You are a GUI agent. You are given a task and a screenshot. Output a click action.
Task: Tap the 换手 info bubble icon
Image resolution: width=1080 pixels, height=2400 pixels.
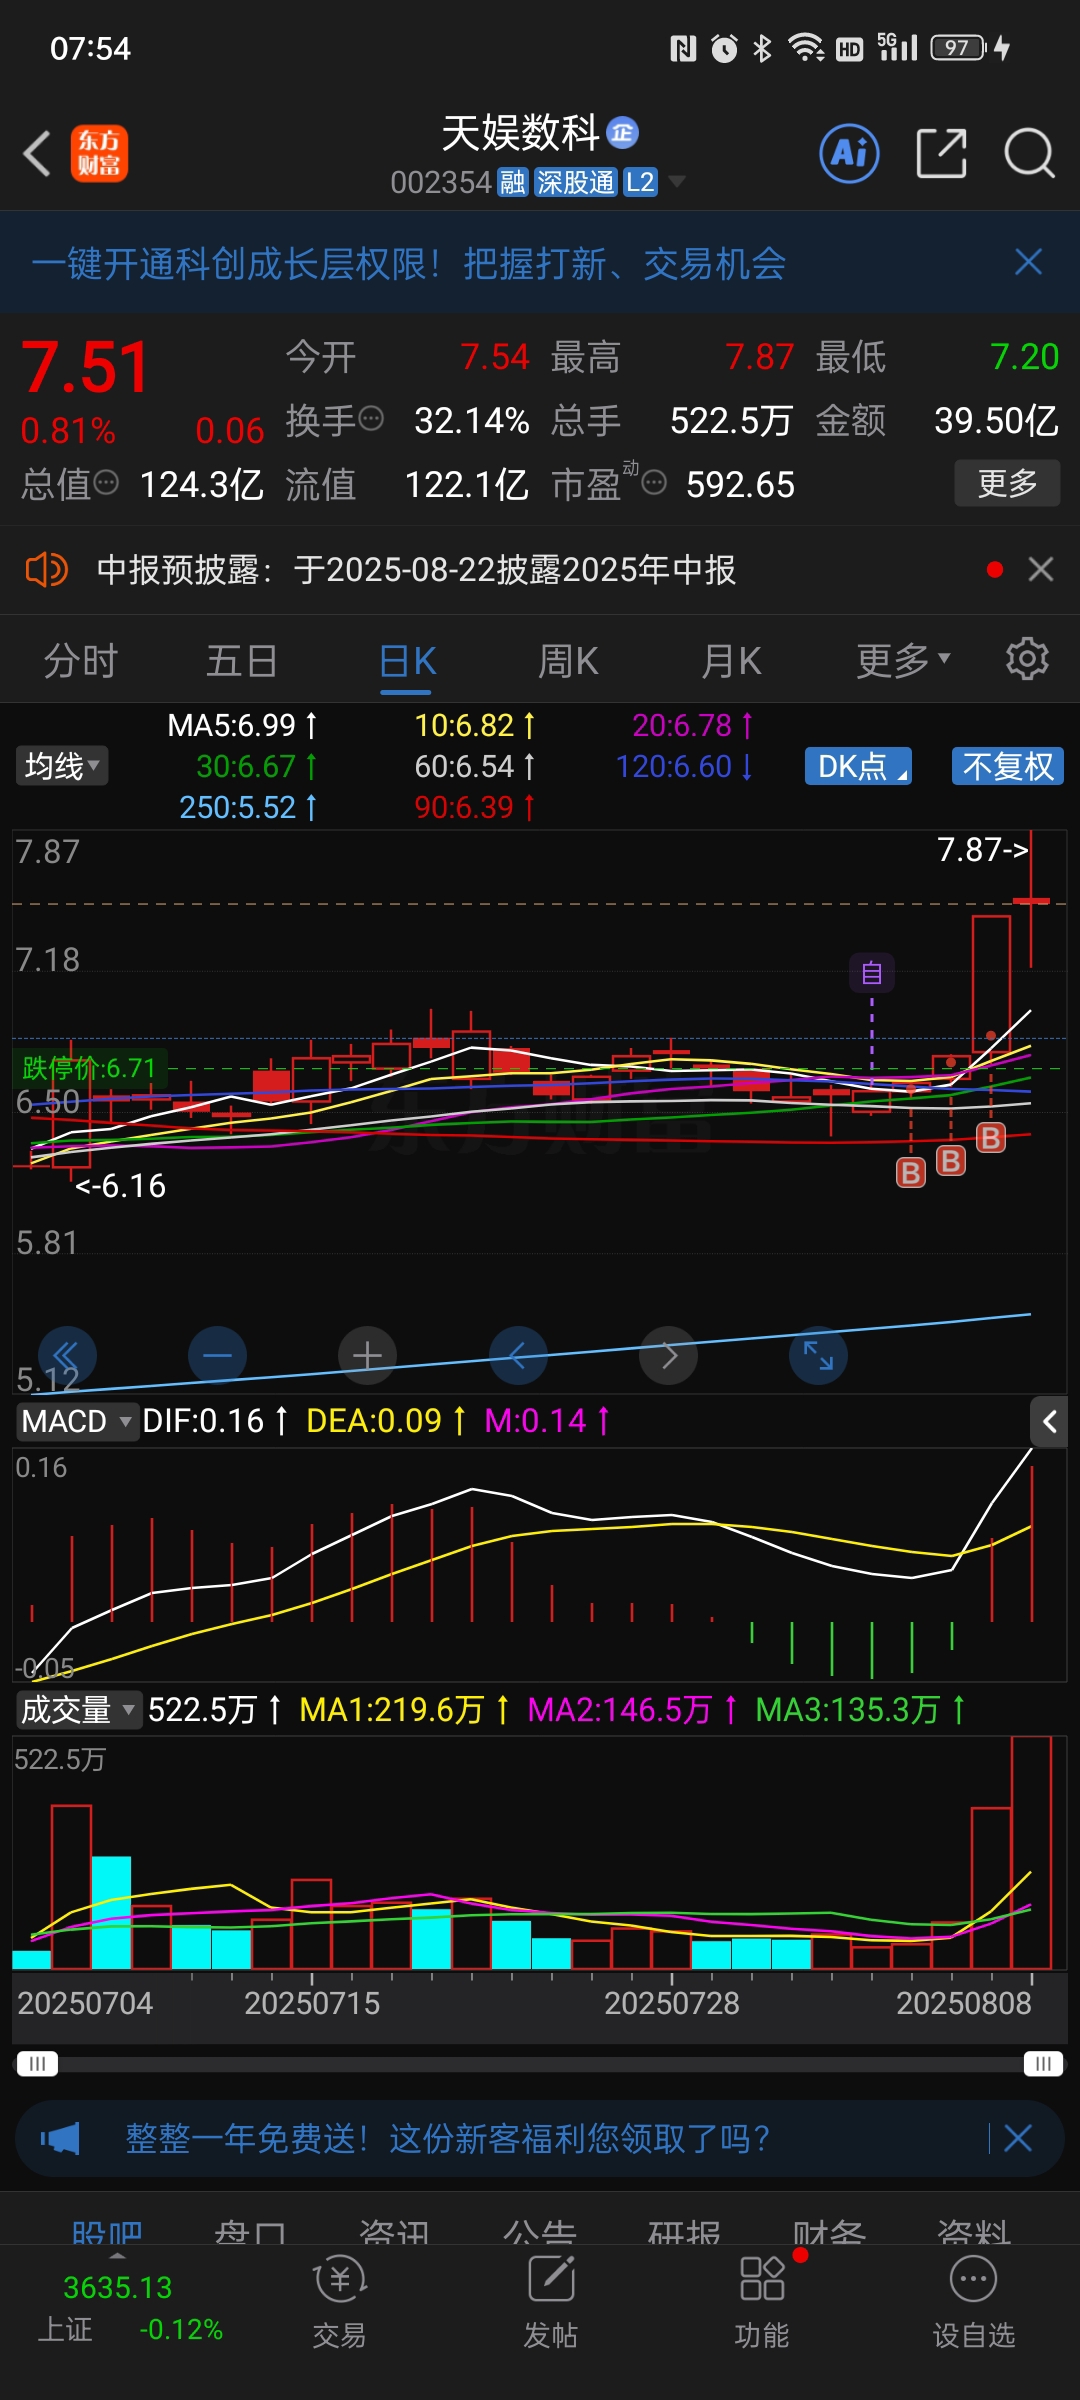pos(371,418)
